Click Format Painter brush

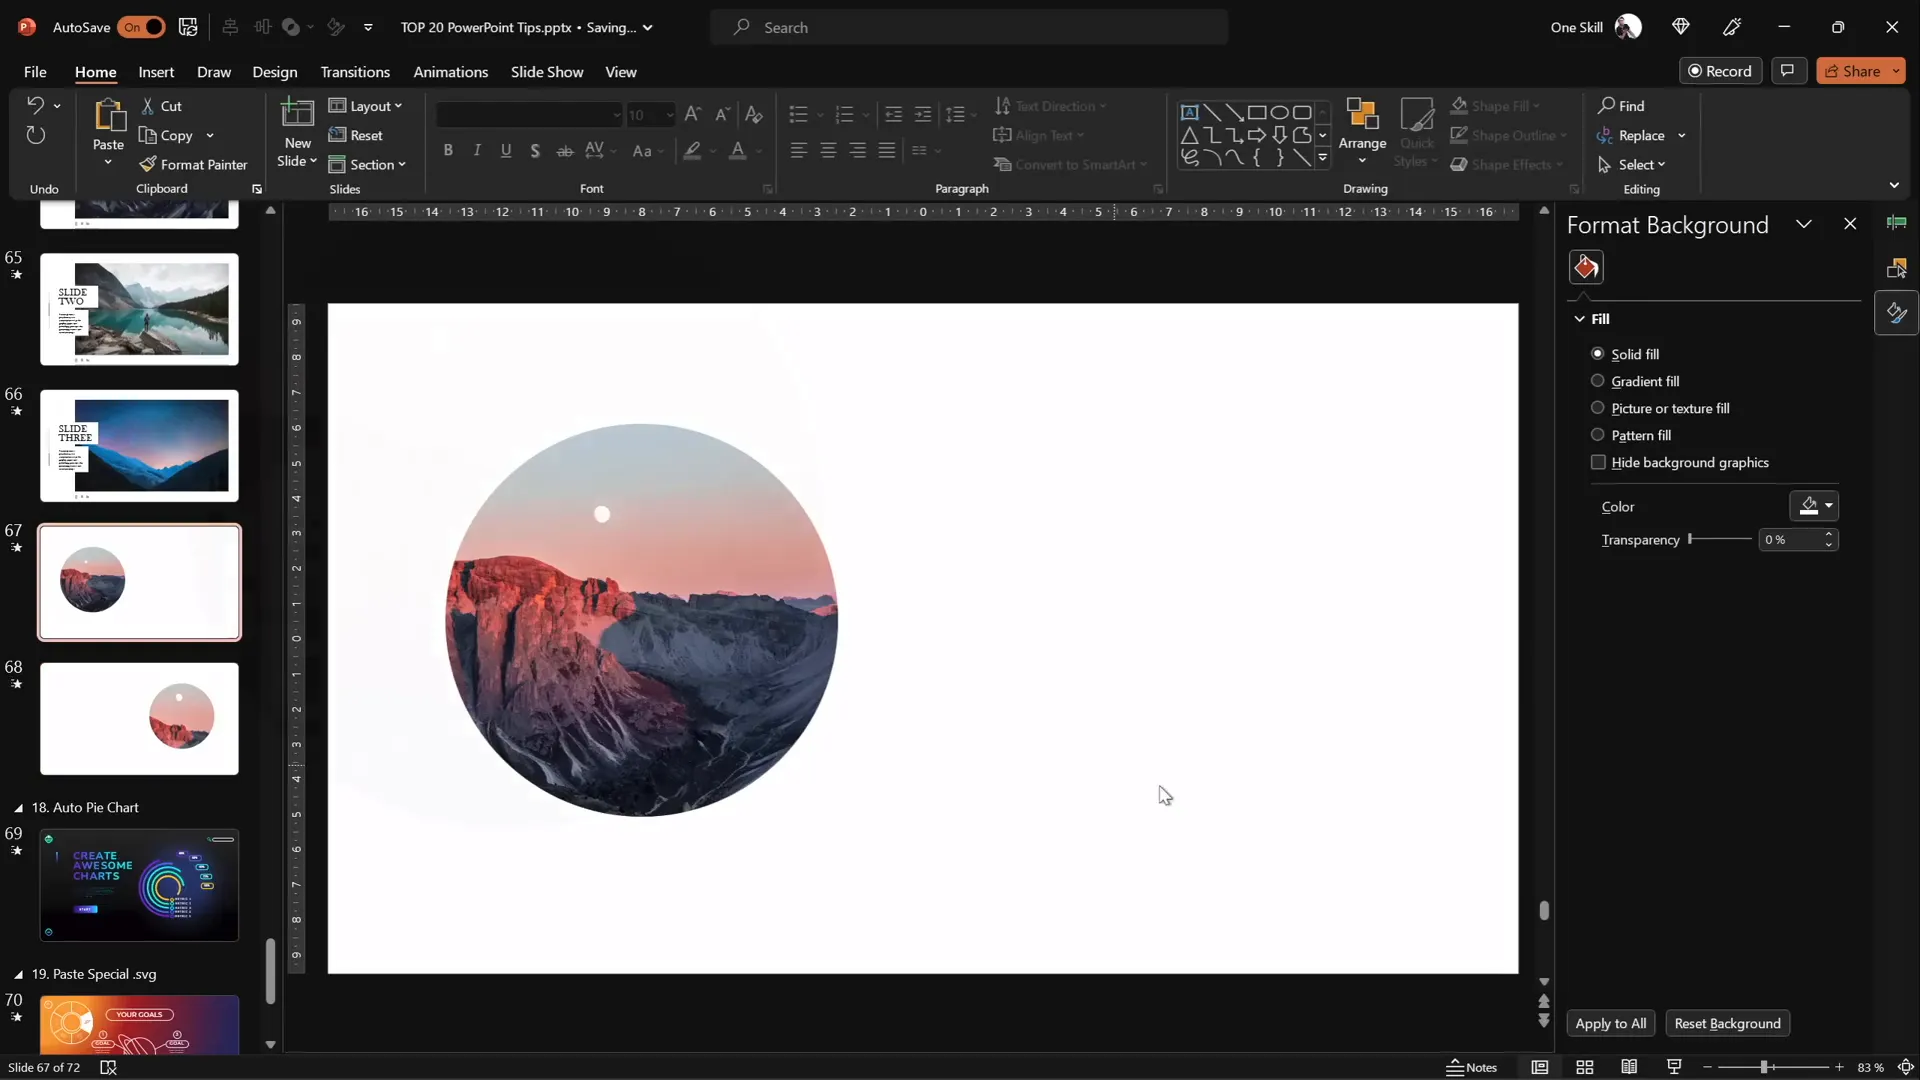tap(193, 164)
